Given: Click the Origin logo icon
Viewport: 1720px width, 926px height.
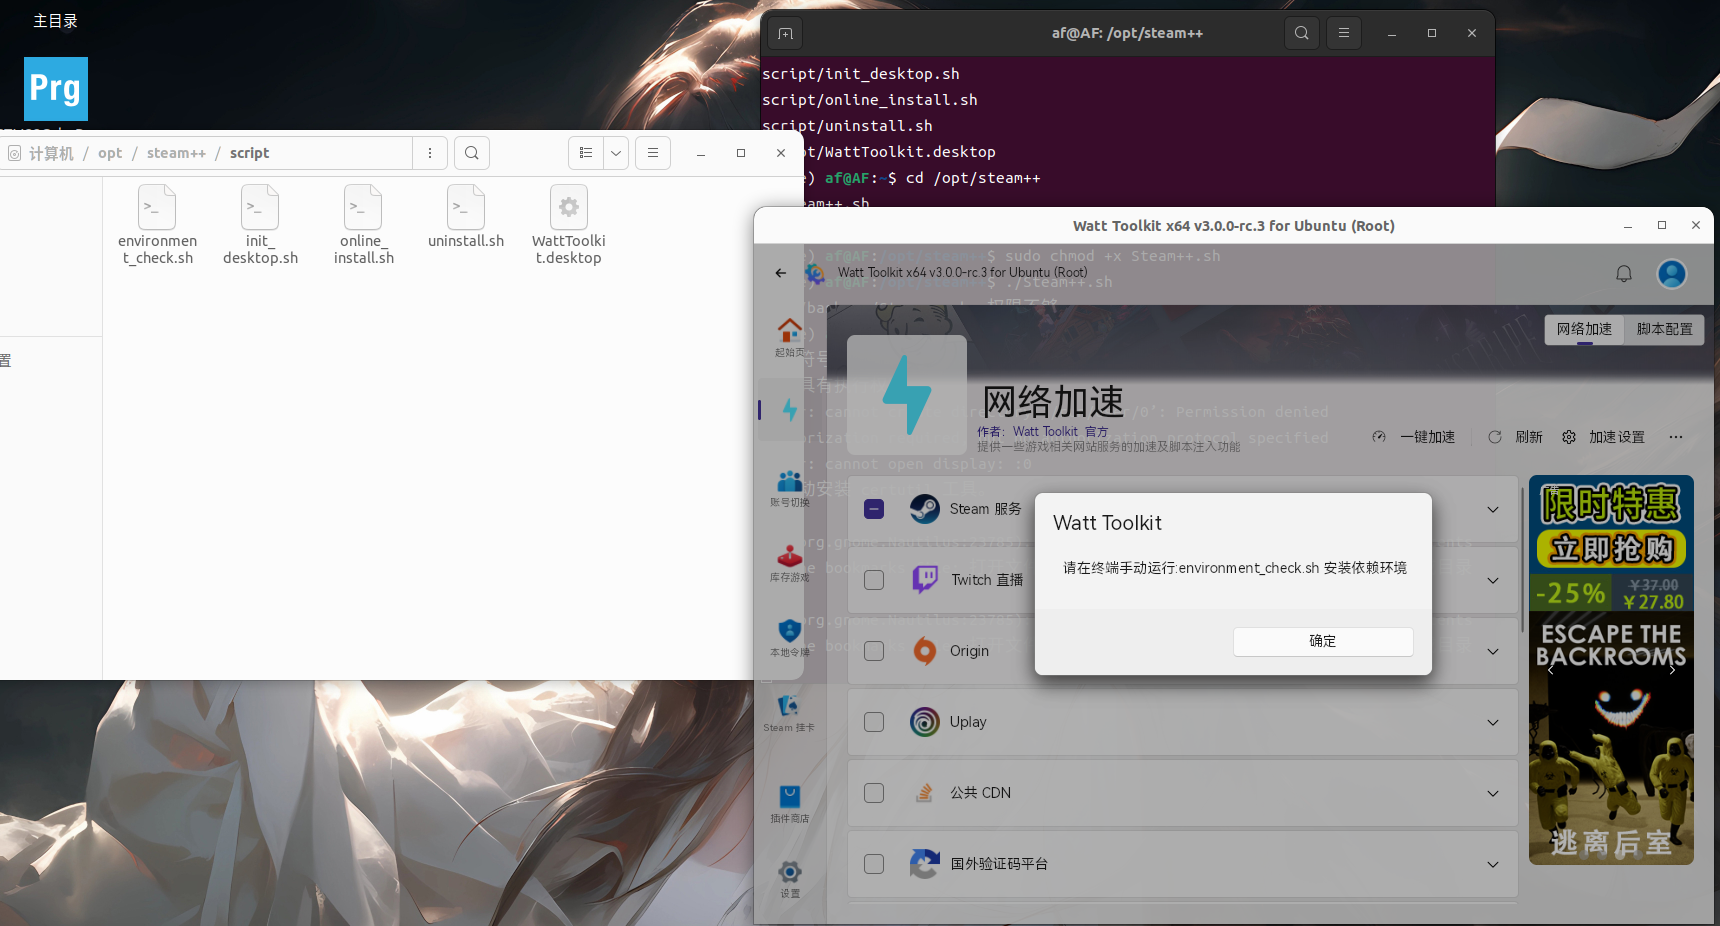Looking at the screenshot, I should [925, 651].
